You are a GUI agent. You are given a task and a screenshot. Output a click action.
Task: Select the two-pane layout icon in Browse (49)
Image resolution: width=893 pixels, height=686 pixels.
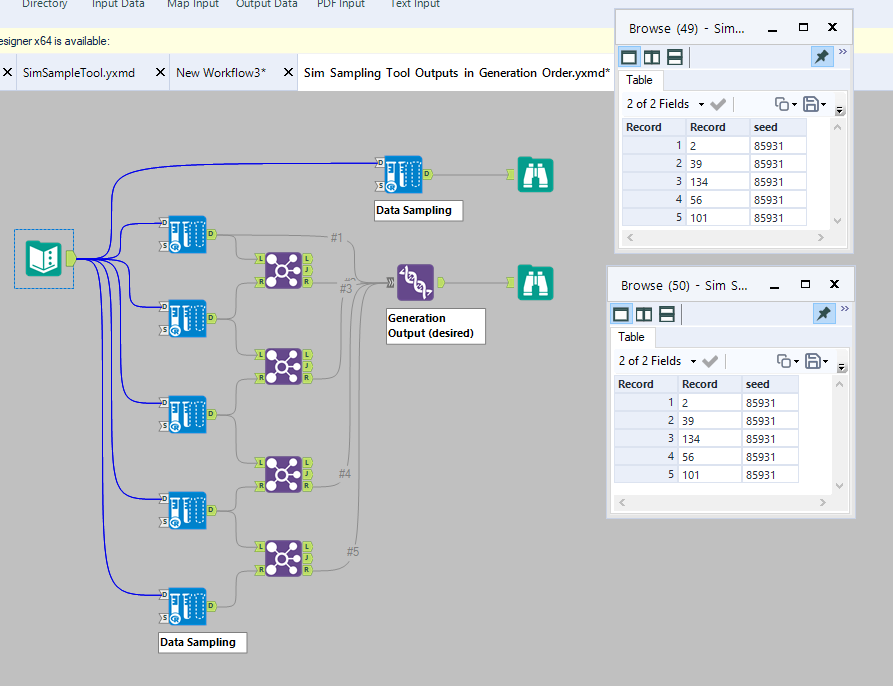[x=650, y=57]
